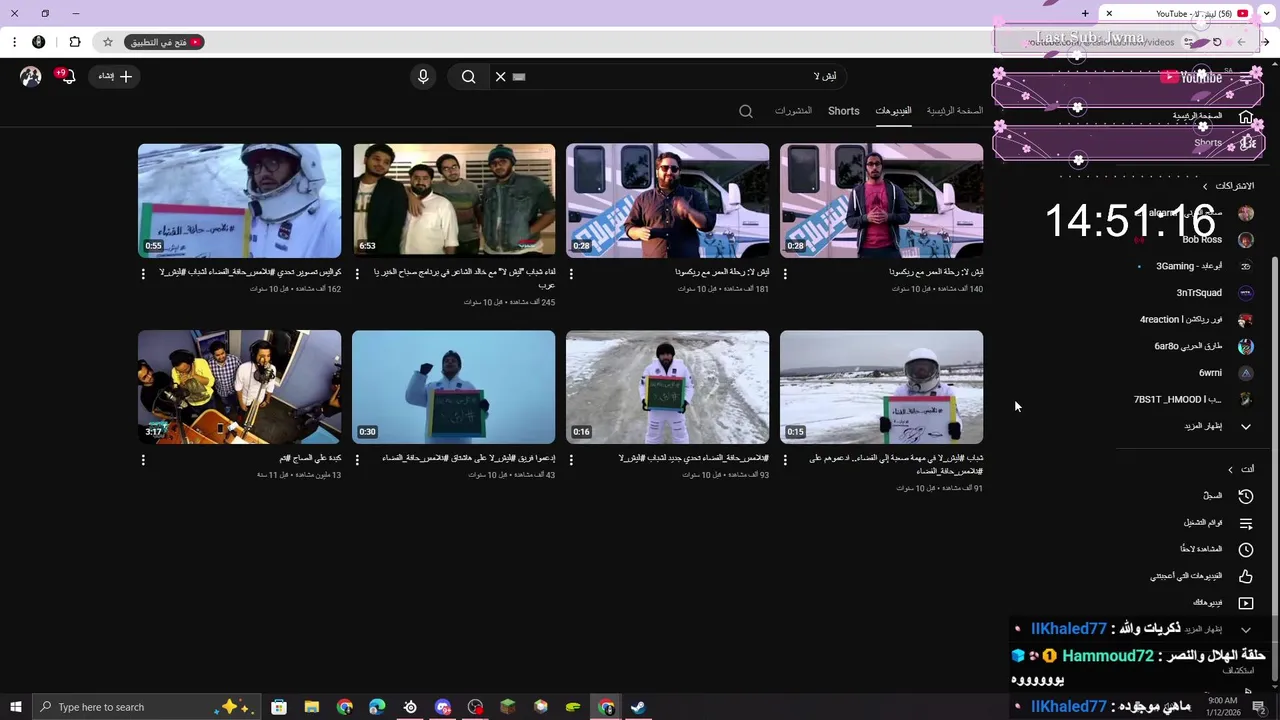The width and height of the screenshot is (1280, 720).
Task: Open your videos فيديوهاتك icon
Action: pyautogui.click(x=1246, y=603)
